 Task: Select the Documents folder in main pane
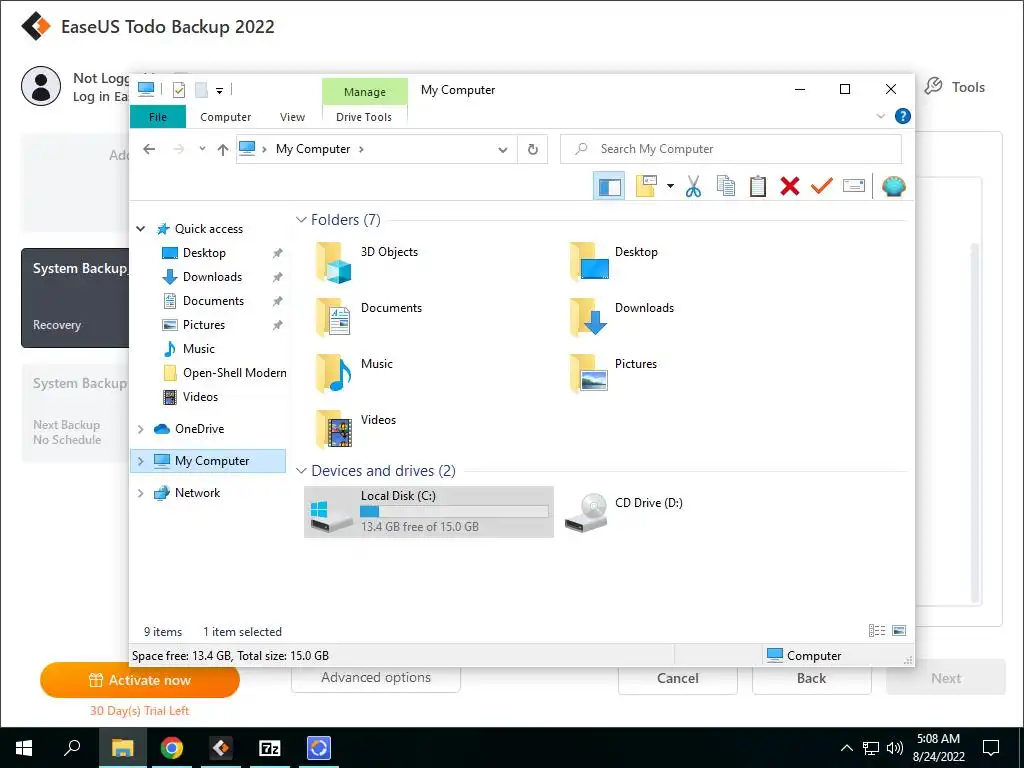pos(369,317)
